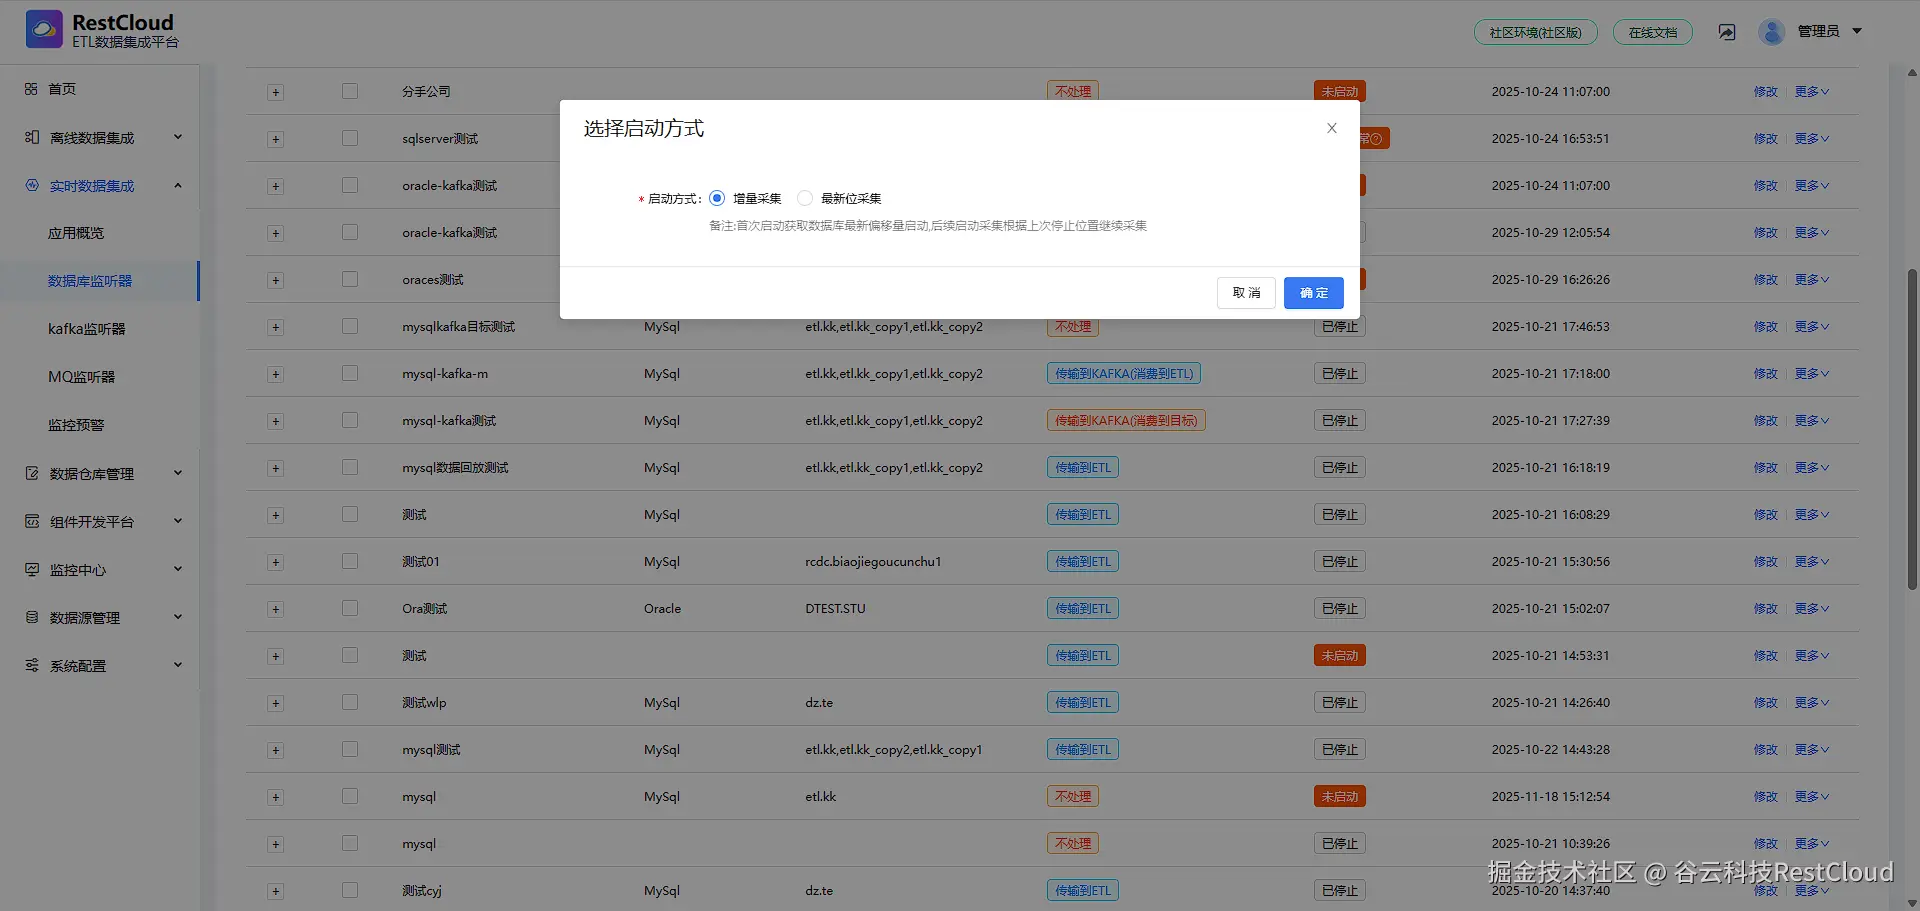The image size is (1920, 911).
Task: Open the 首页 home icon in sidebar
Action: [x=31, y=88]
